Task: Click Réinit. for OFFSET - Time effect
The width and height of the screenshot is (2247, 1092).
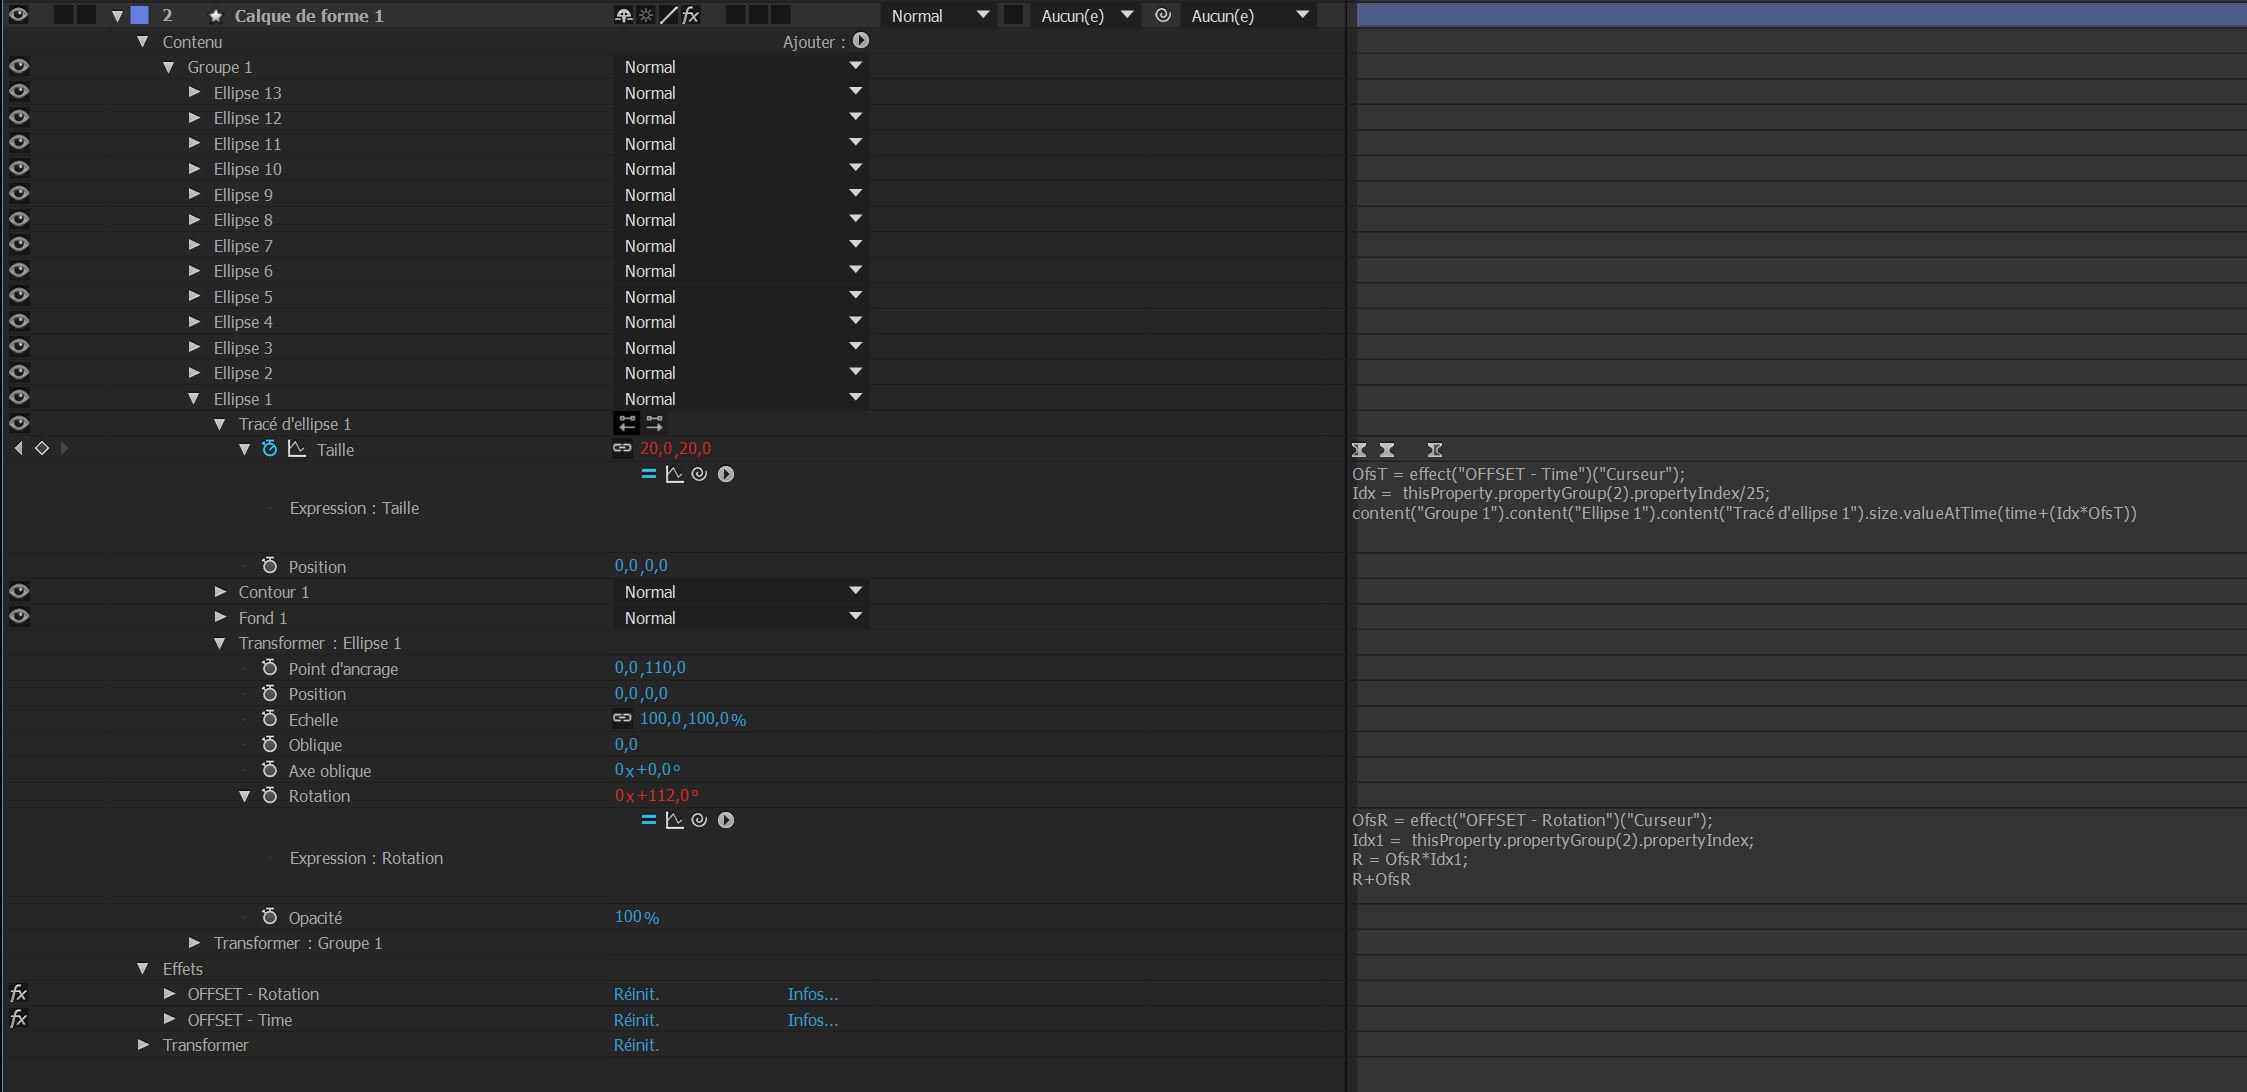Action: pyautogui.click(x=636, y=1020)
